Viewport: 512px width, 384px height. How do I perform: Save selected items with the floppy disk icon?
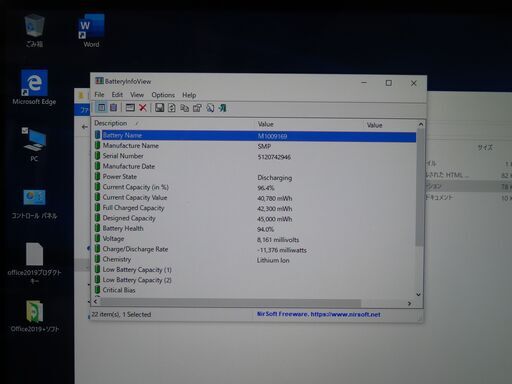(x=159, y=107)
